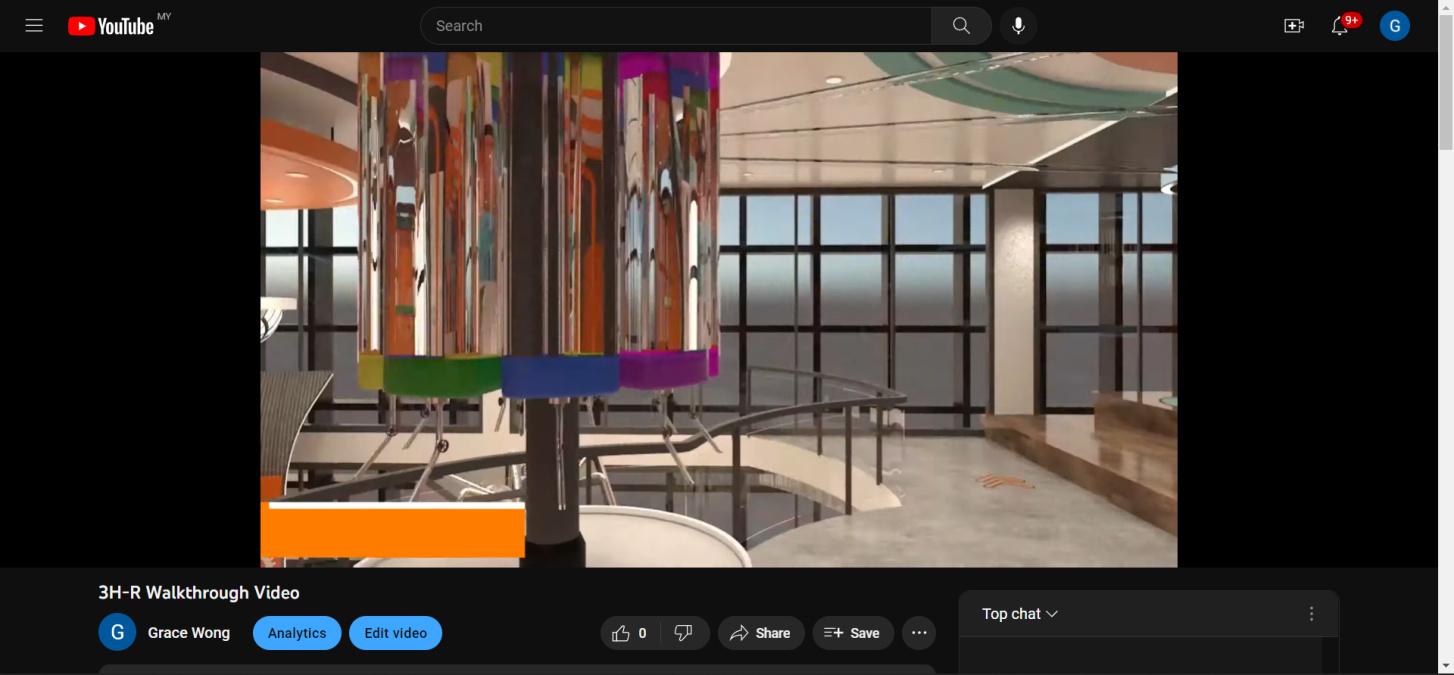Expand the Top chat dropdown
1454x675 pixels.
pos(1020,614)
